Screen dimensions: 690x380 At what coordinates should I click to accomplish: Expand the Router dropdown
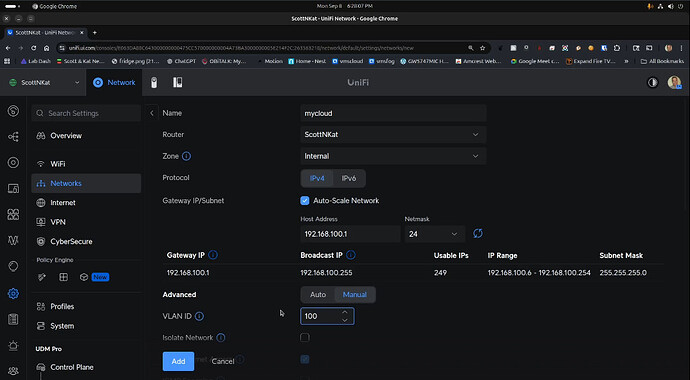393,135
